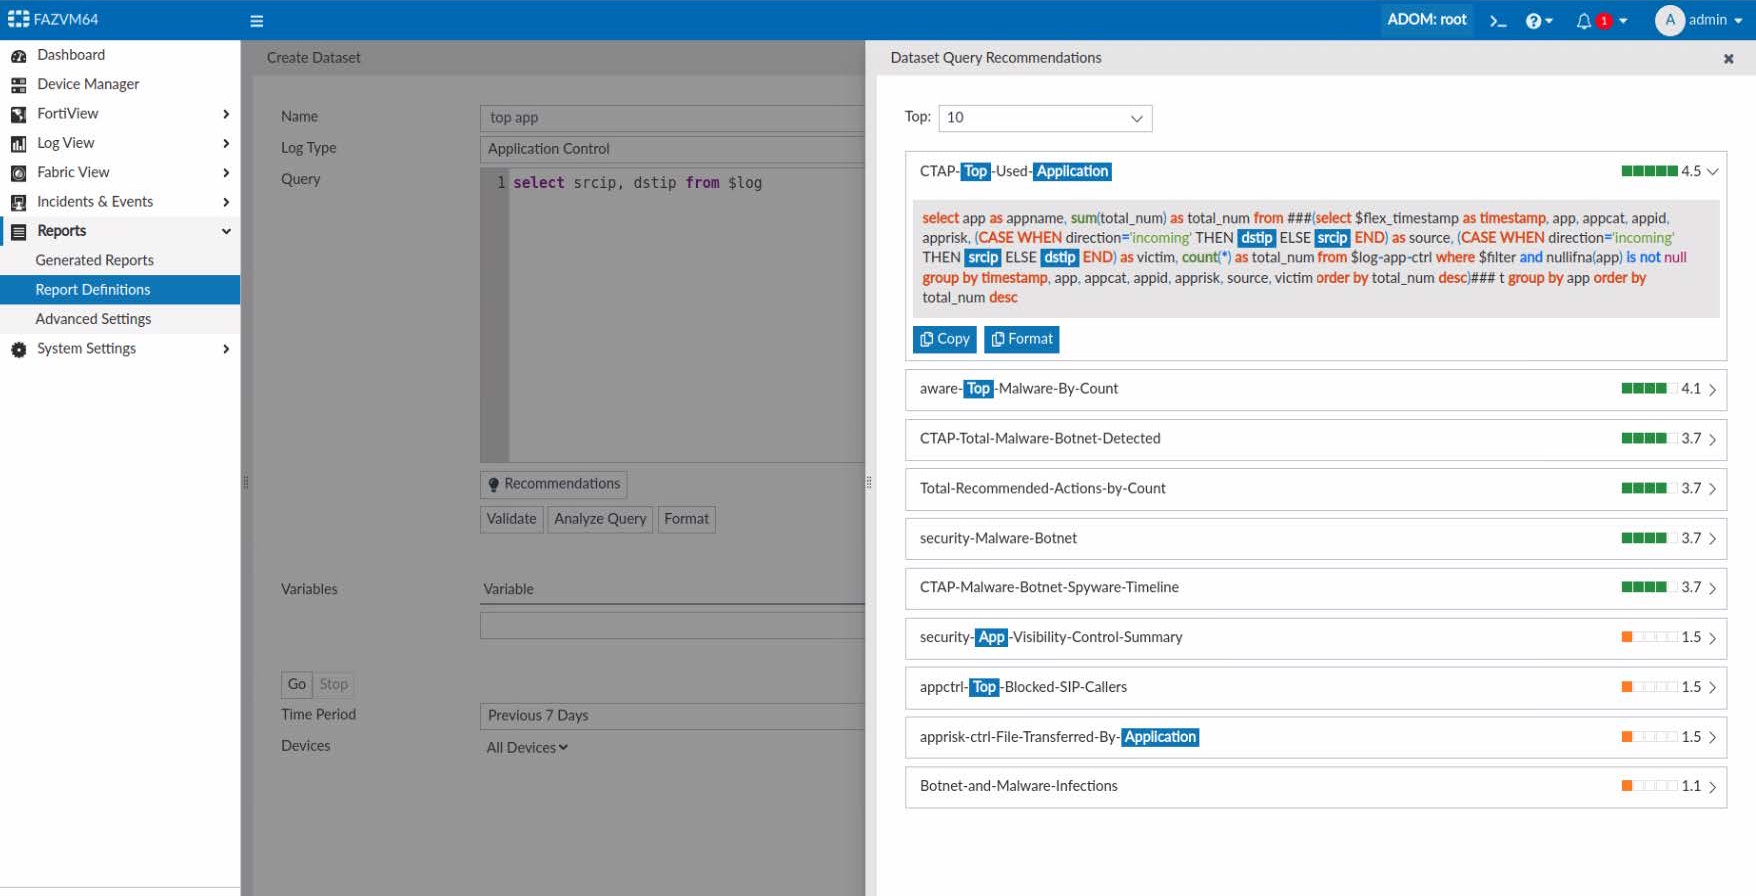
Task: Click the Dashboard icon in sidebar
Action: 18,56
